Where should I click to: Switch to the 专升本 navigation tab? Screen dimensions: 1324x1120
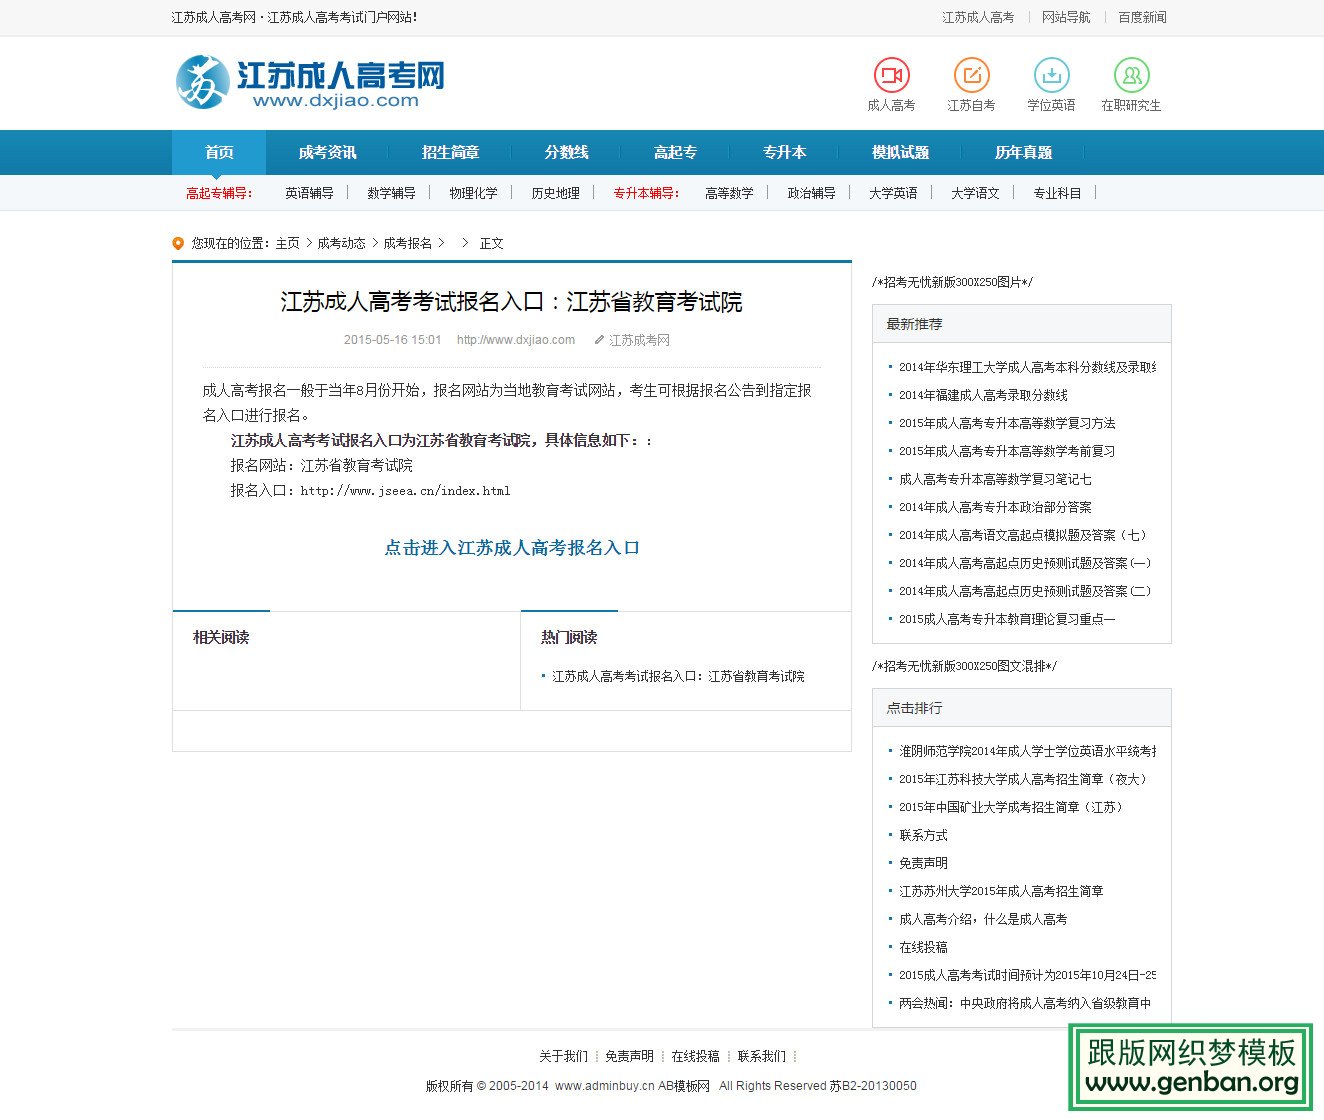coord(784,152)
